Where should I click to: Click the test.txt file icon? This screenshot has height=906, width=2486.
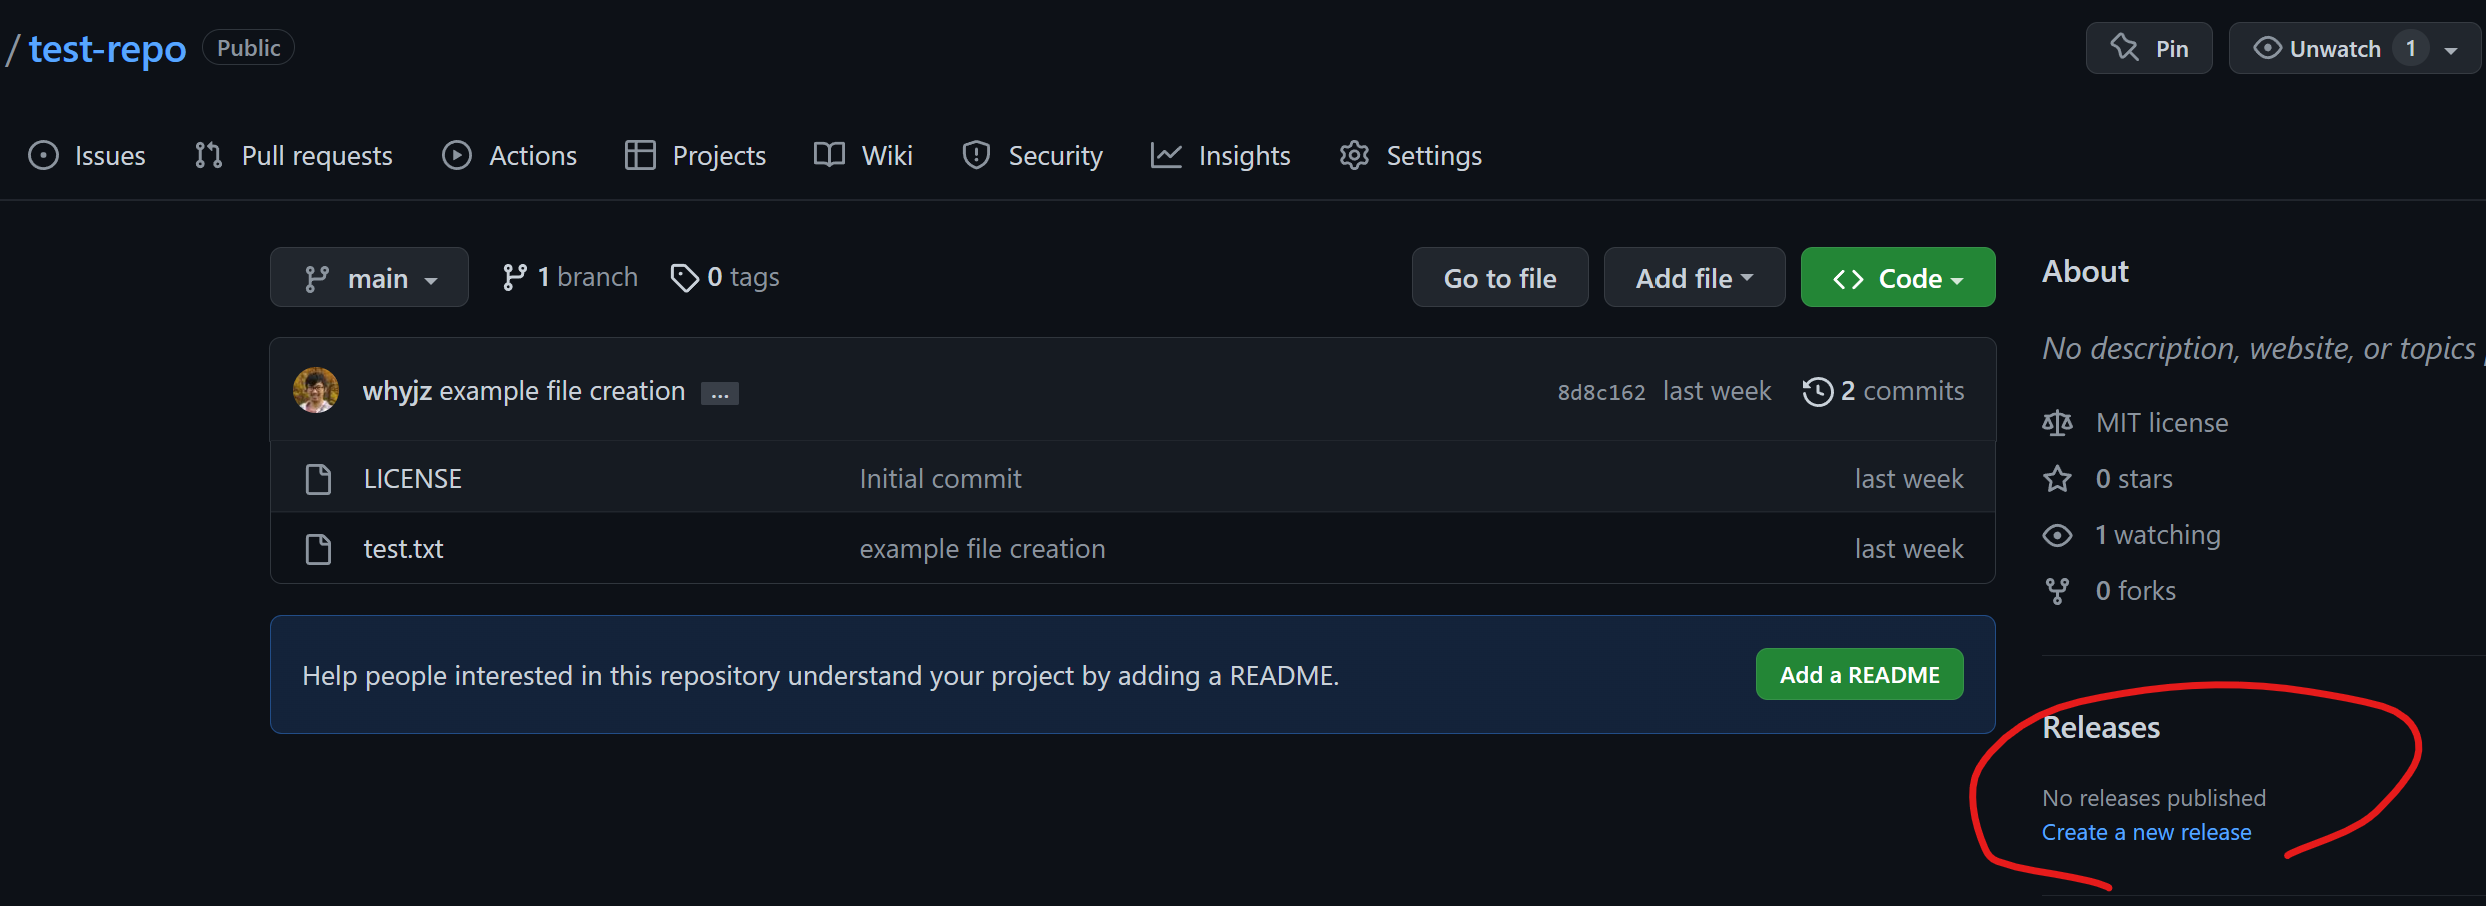tap(318, 549)
